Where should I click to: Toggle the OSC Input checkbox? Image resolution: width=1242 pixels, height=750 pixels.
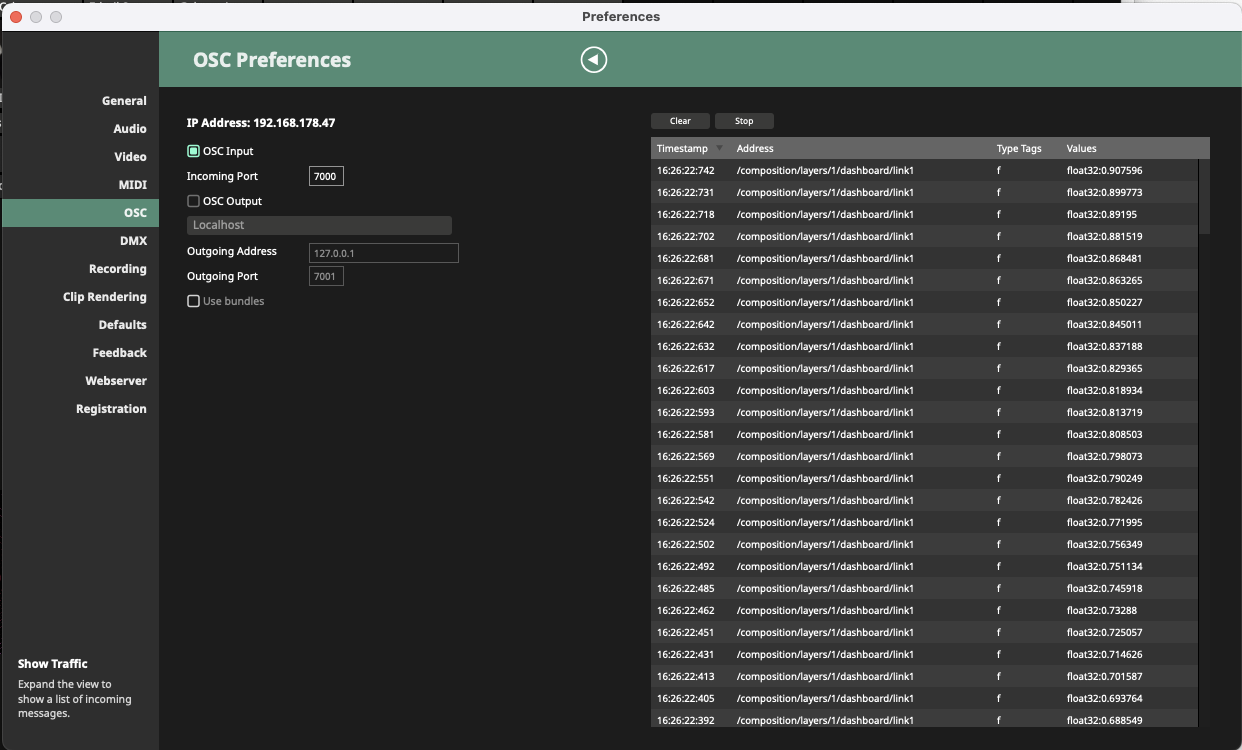tap(194, 151)
